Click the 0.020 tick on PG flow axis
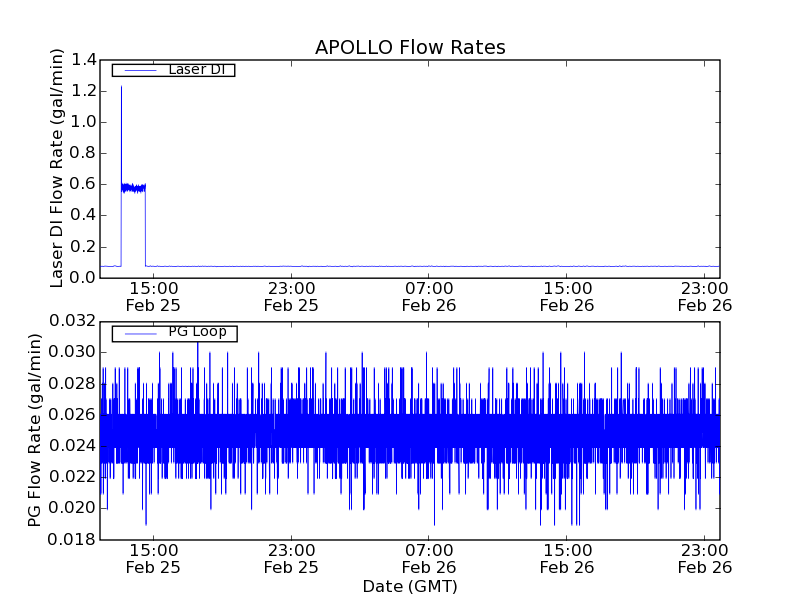 click(x=72, y=508)
